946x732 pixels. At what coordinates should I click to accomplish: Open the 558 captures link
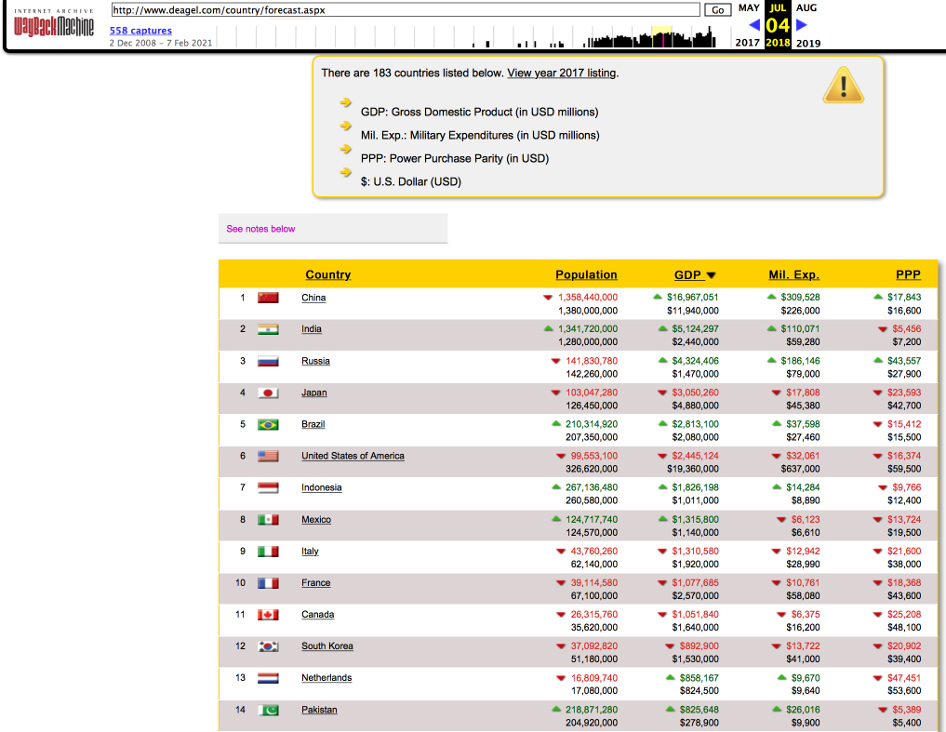tap(140, 31)
